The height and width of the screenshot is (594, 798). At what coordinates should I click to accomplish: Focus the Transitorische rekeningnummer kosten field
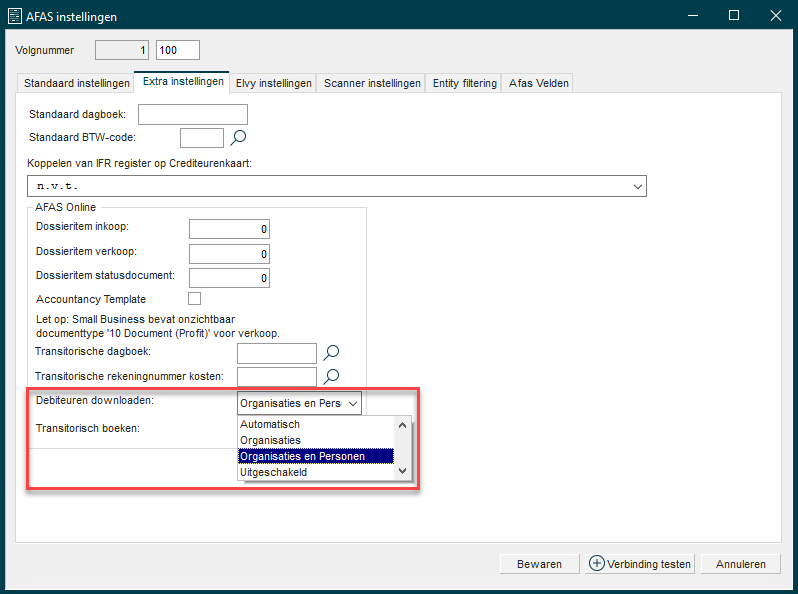(277, 377)
